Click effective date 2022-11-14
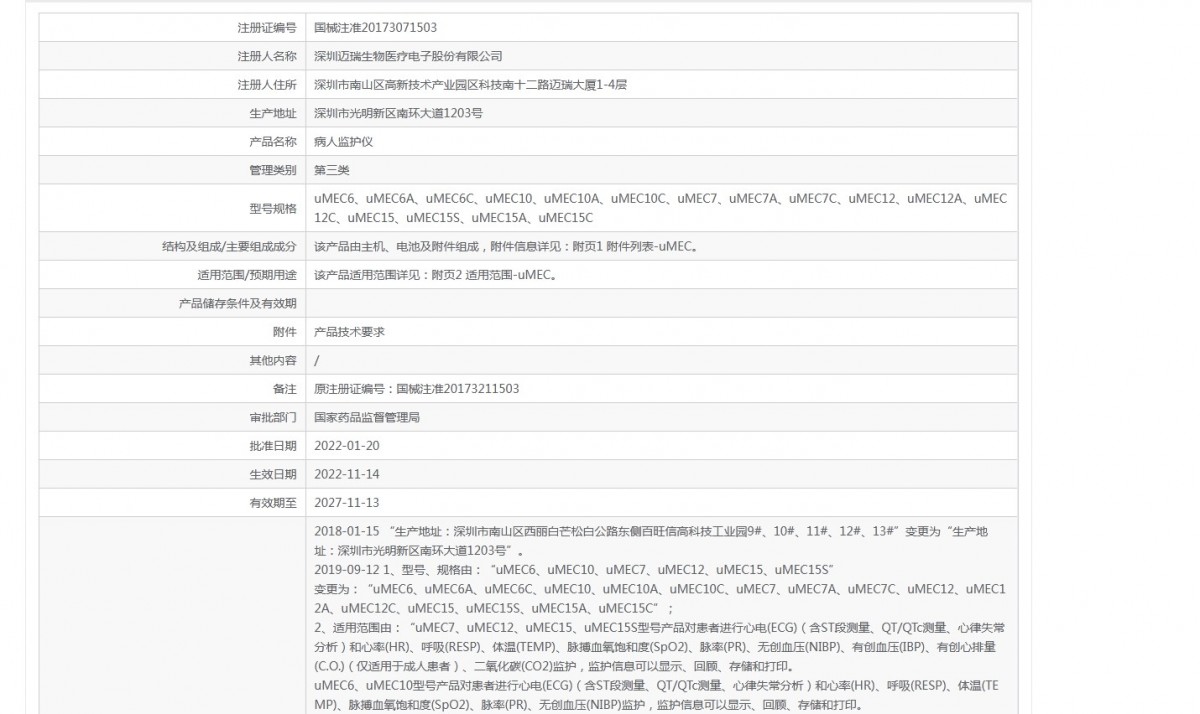Image resolution: width=1200 pixels, height=714 pixels. click(346, 474)
